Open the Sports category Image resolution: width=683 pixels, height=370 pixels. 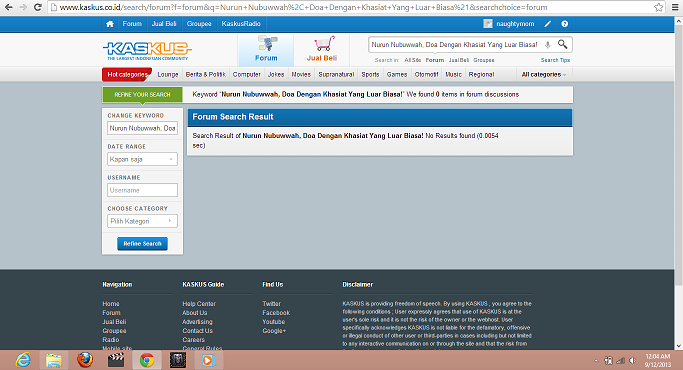pyautogui.click(x=370, y=75)
